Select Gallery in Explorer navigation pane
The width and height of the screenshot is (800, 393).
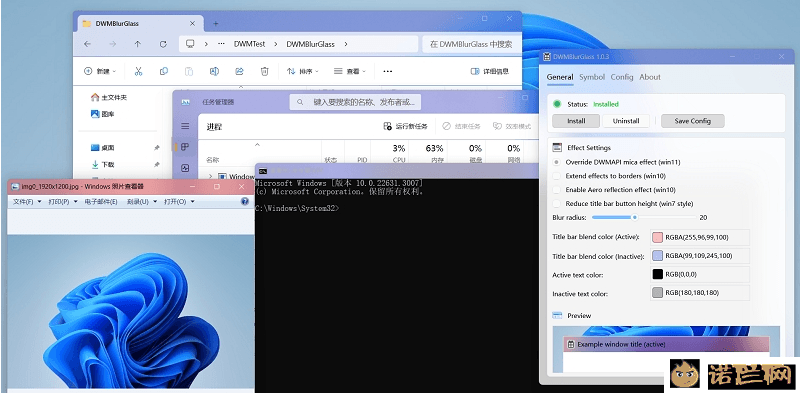click(103, 114)
